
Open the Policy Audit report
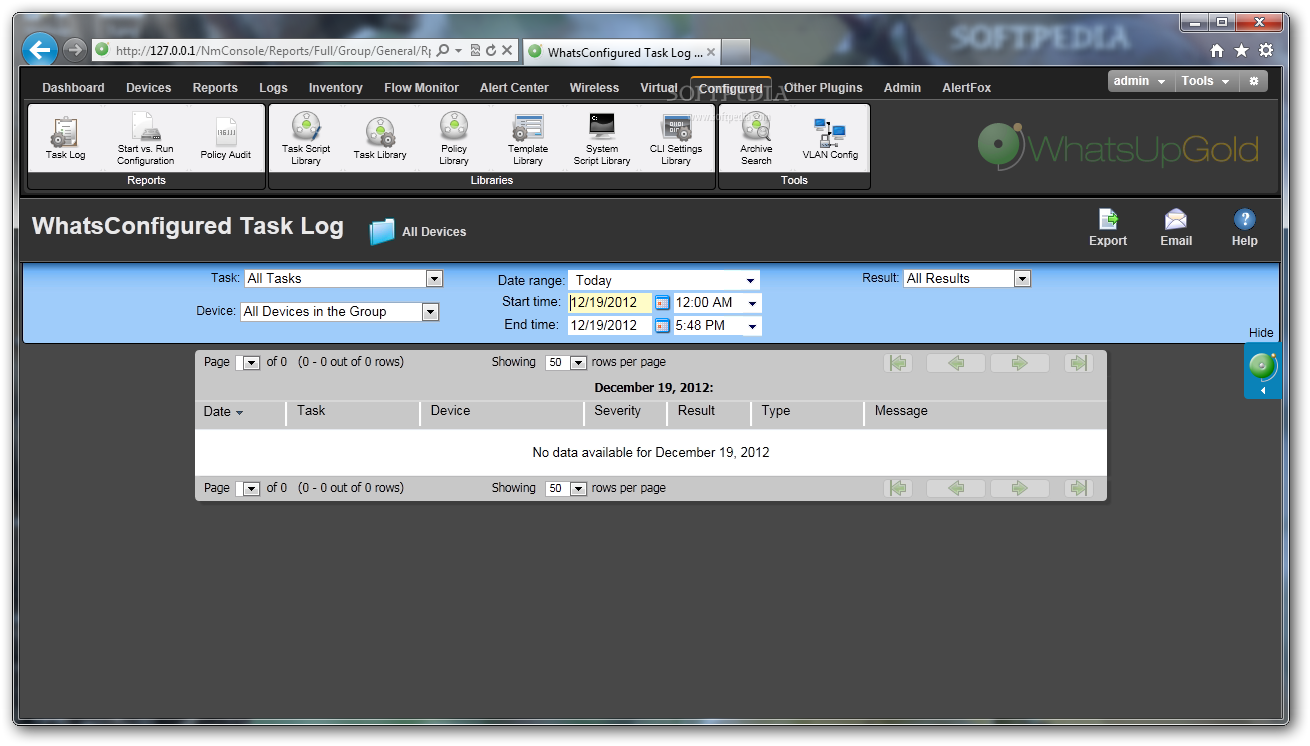coord(226,138)
